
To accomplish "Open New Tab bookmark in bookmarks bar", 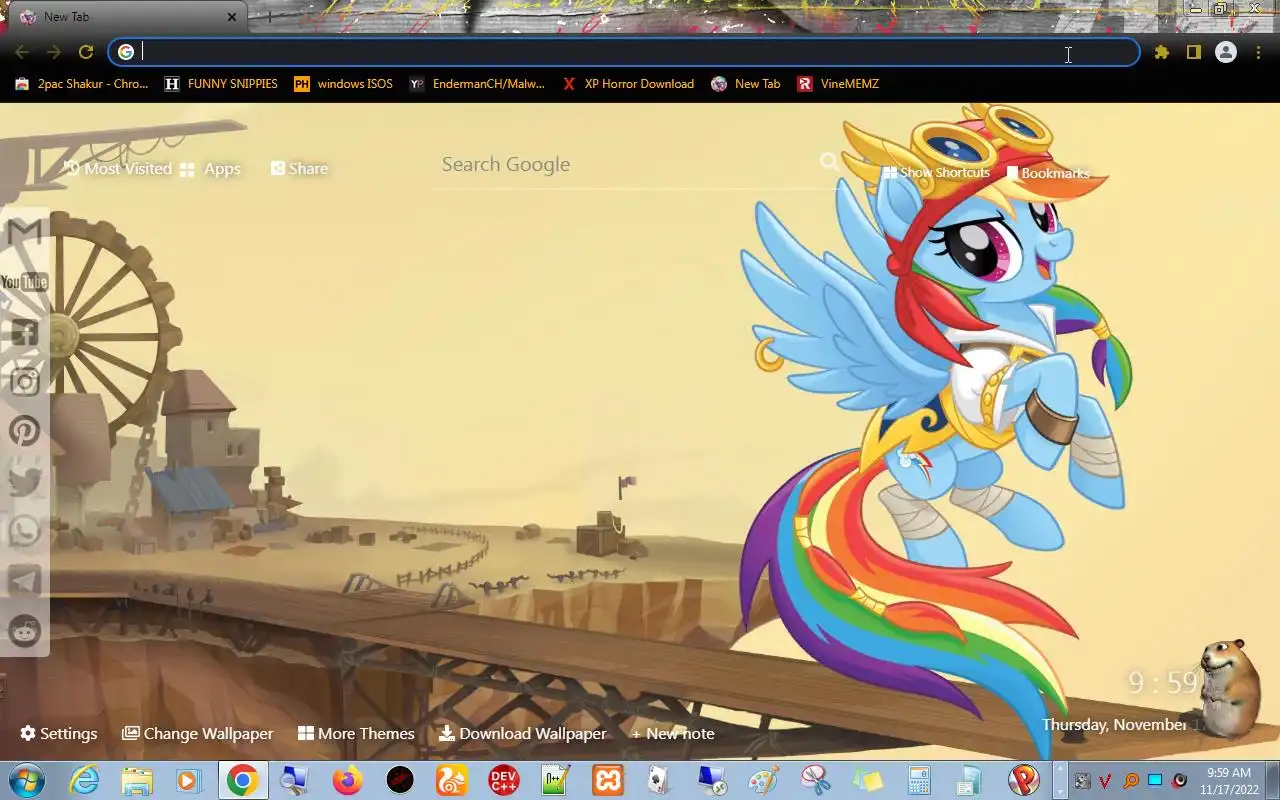I will coord(746,84).
